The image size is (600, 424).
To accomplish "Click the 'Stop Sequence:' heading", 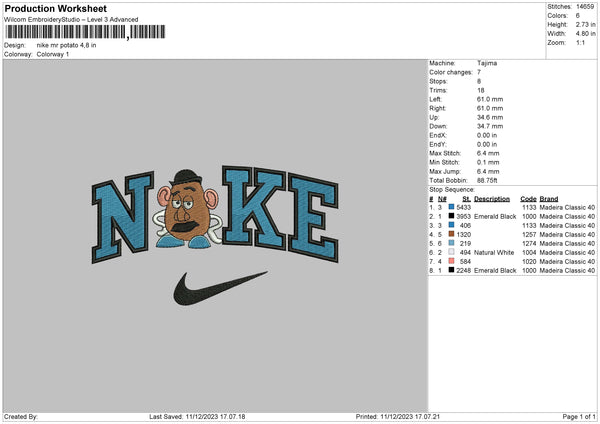I will click(x=452, y=189).
